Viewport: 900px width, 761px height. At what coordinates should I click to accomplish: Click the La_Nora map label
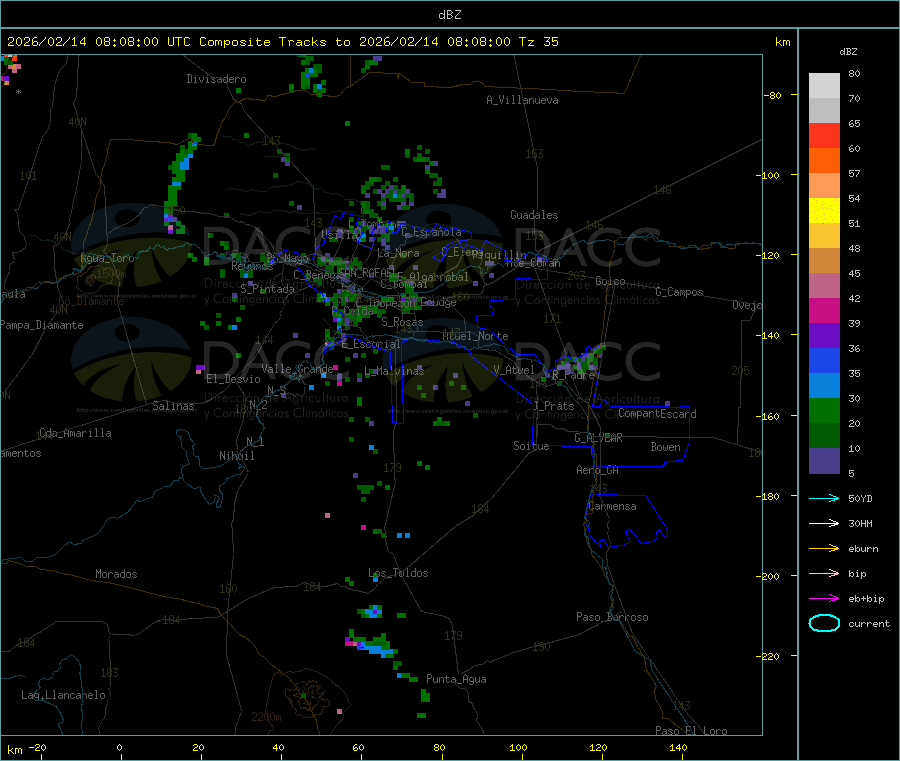point(398,253)
